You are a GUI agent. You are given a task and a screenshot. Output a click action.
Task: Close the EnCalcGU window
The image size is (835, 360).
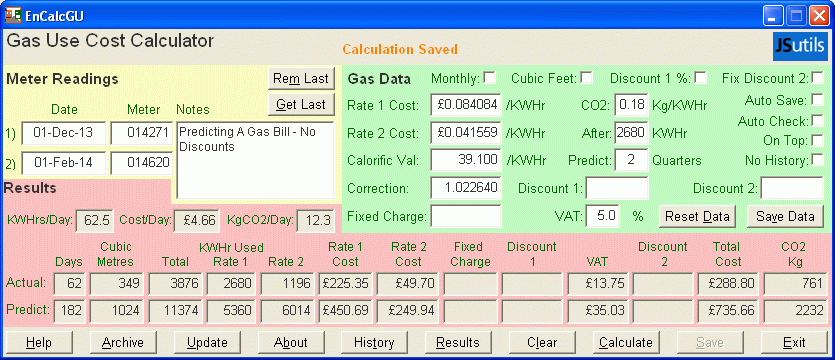click(819, 16)
